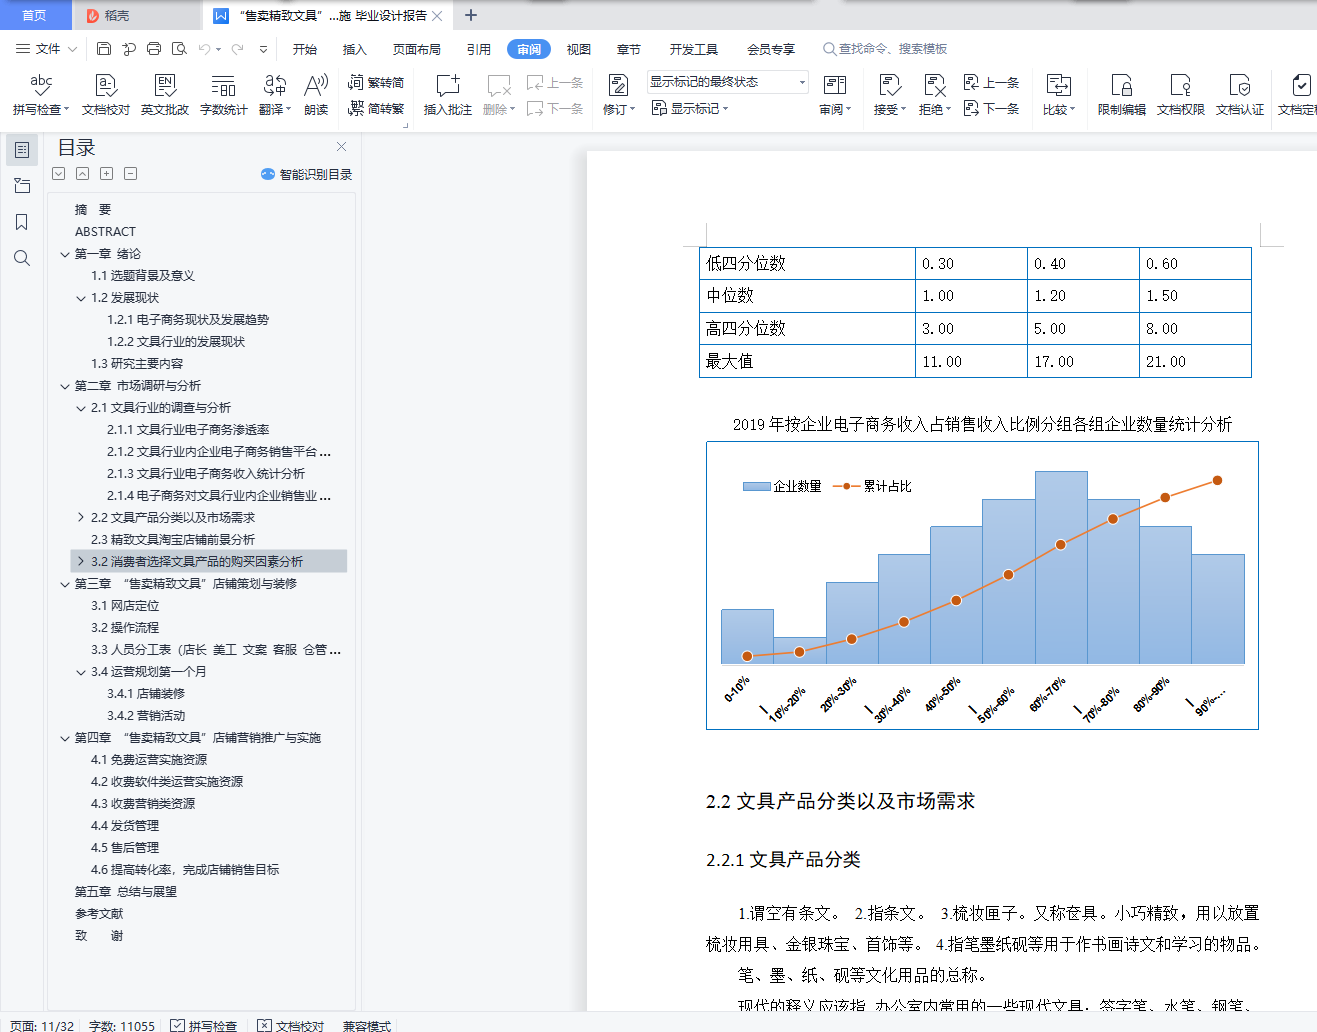Select the outline (目录) icon in left sidebar
The image size is (1317, 1032).
pos(22,150)
